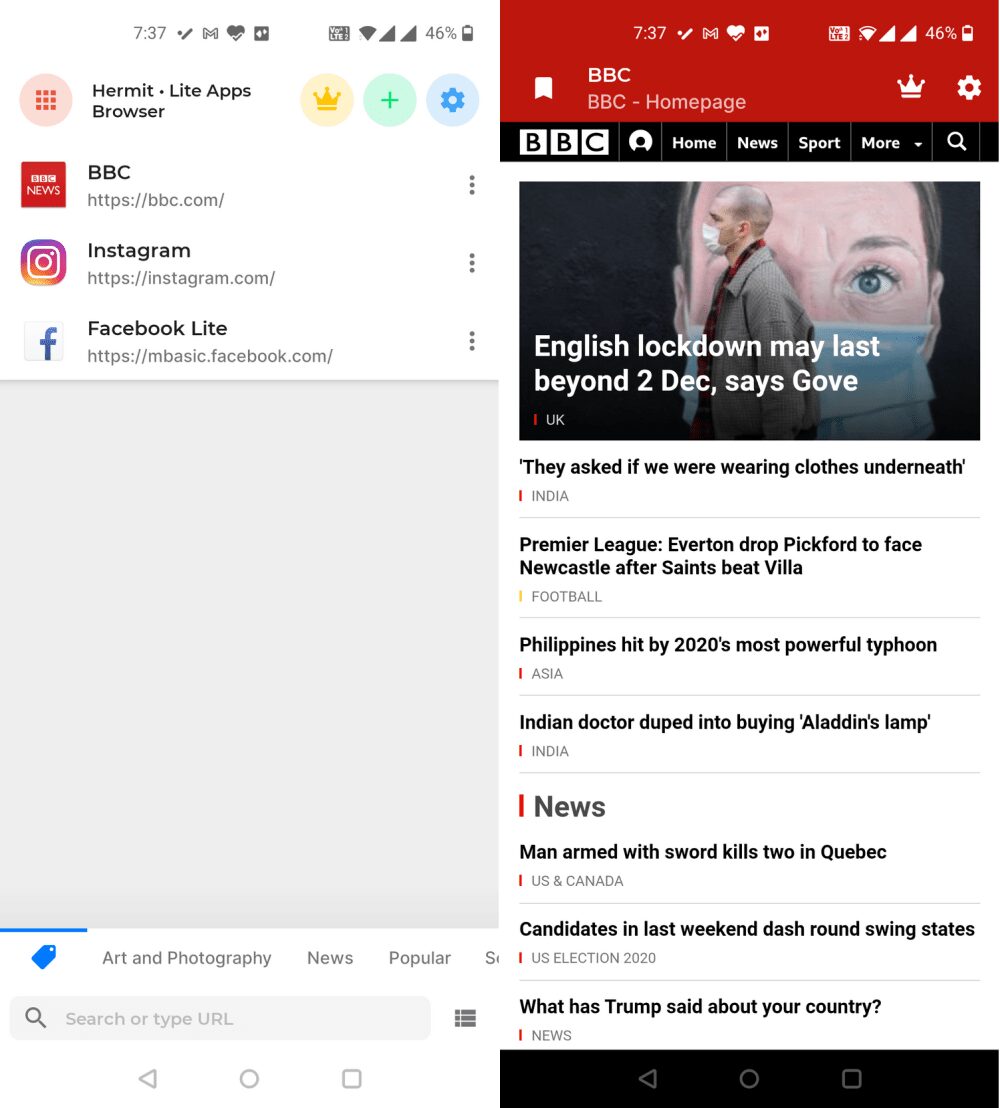Open English lockdown headline image story
Screen dimensions: 1000x1108
point(749,311)
